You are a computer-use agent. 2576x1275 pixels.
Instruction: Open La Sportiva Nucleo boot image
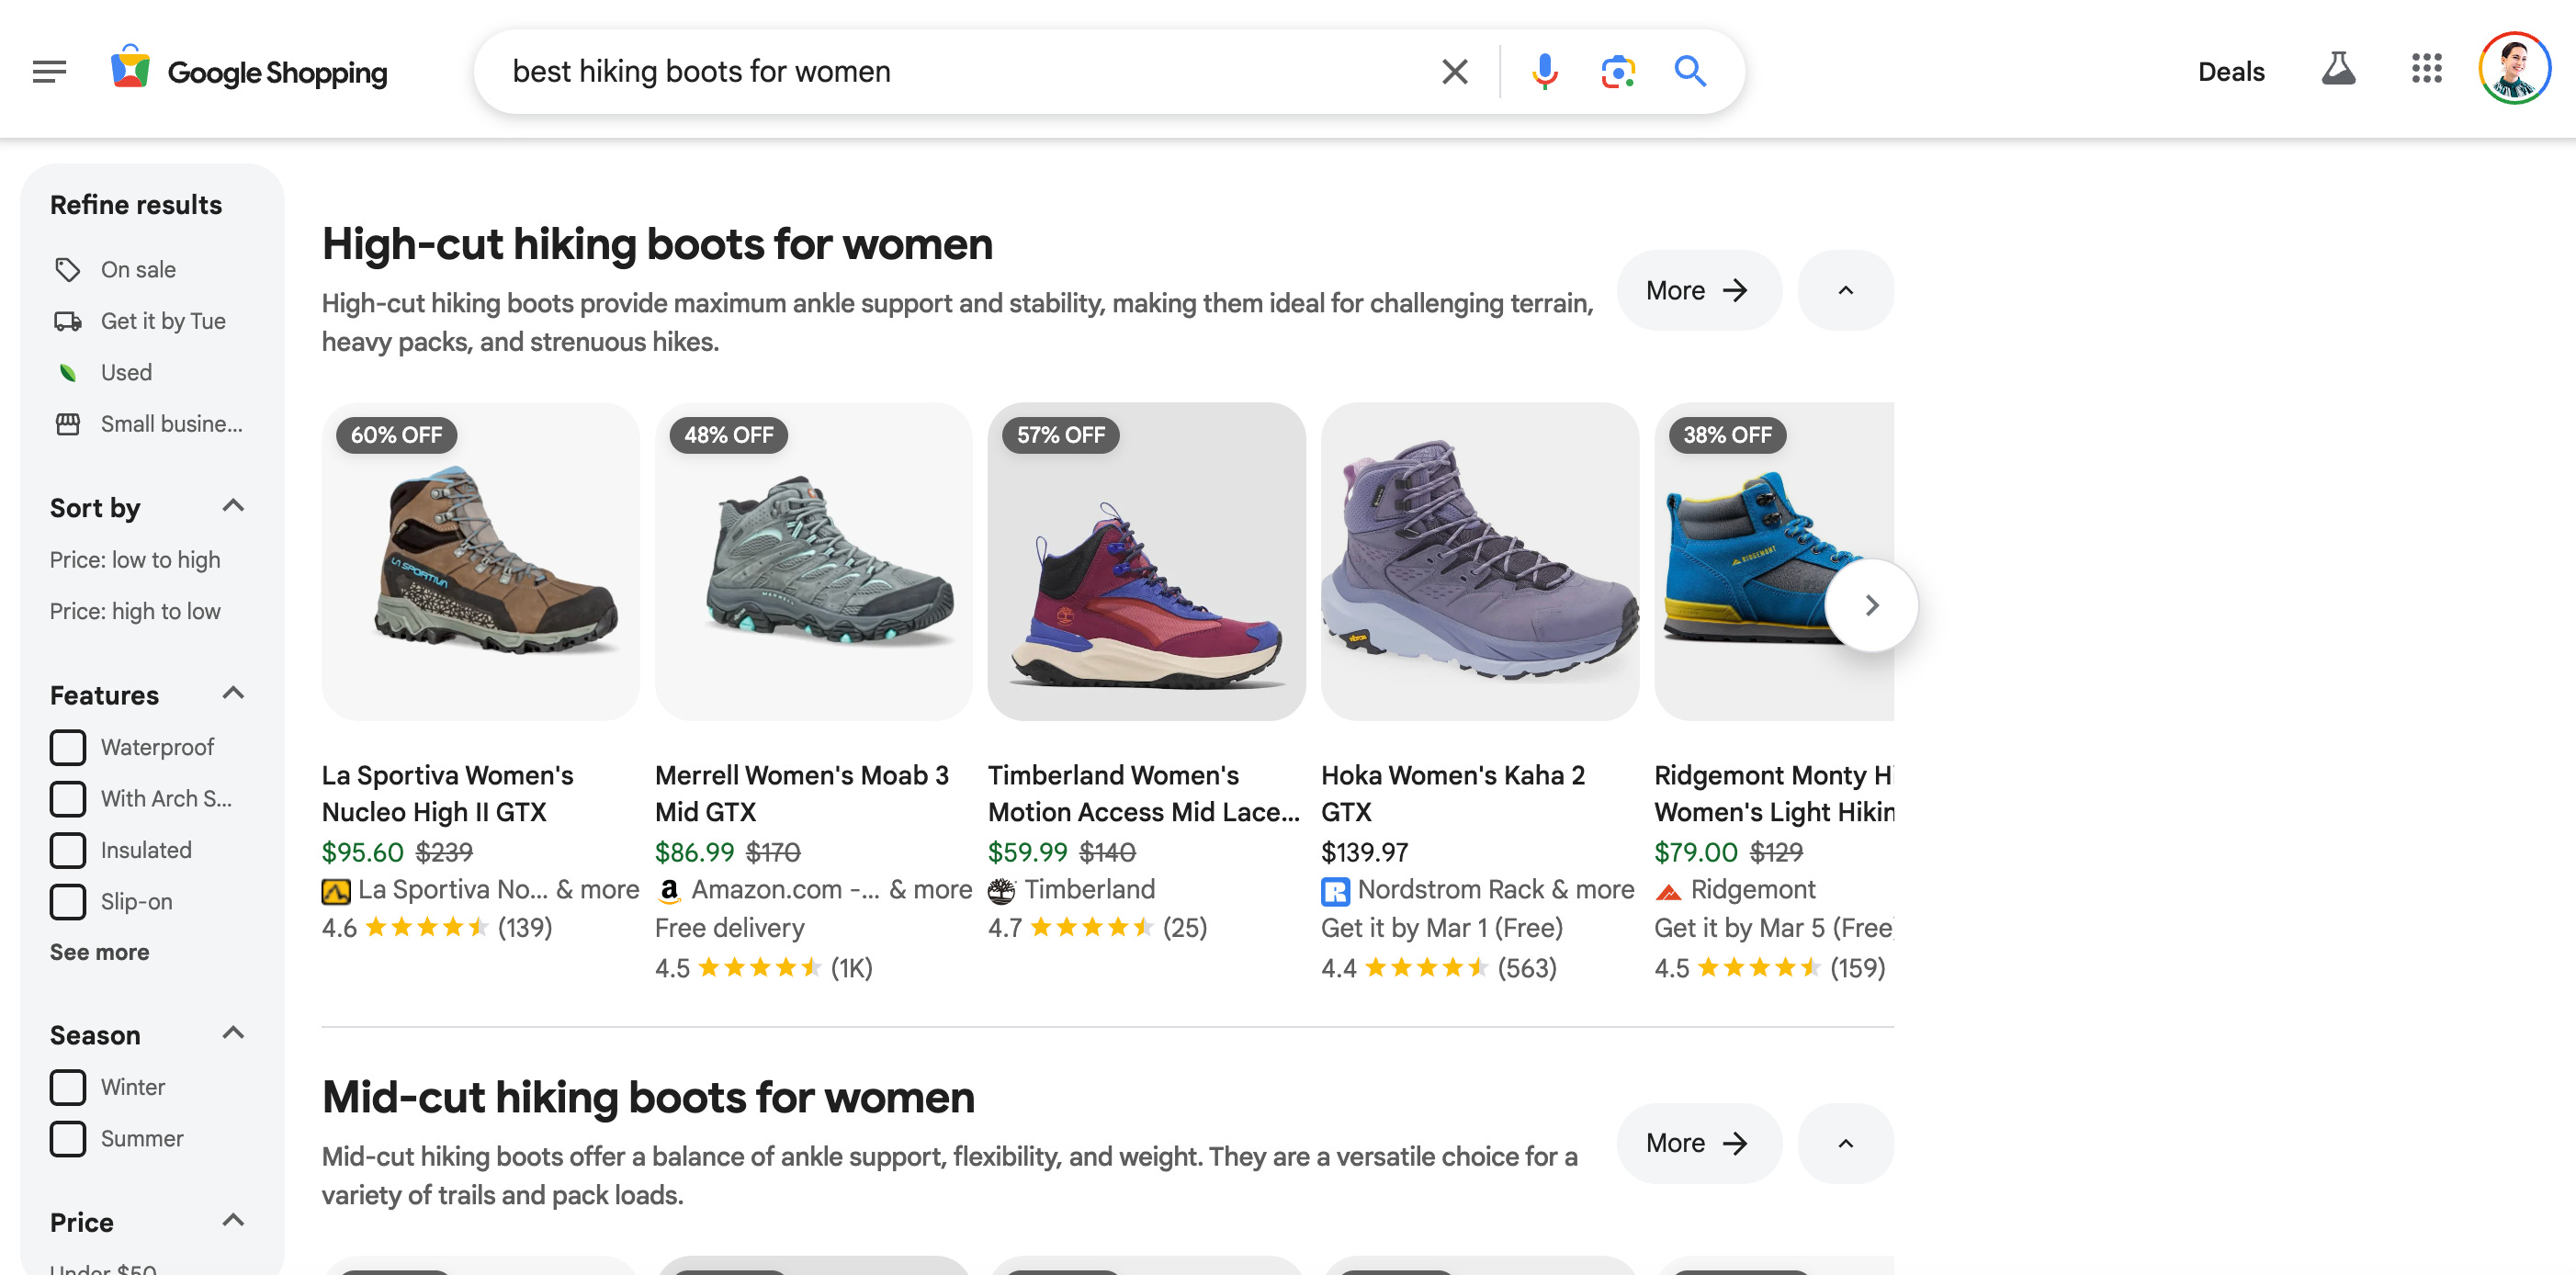click(480, 561)
